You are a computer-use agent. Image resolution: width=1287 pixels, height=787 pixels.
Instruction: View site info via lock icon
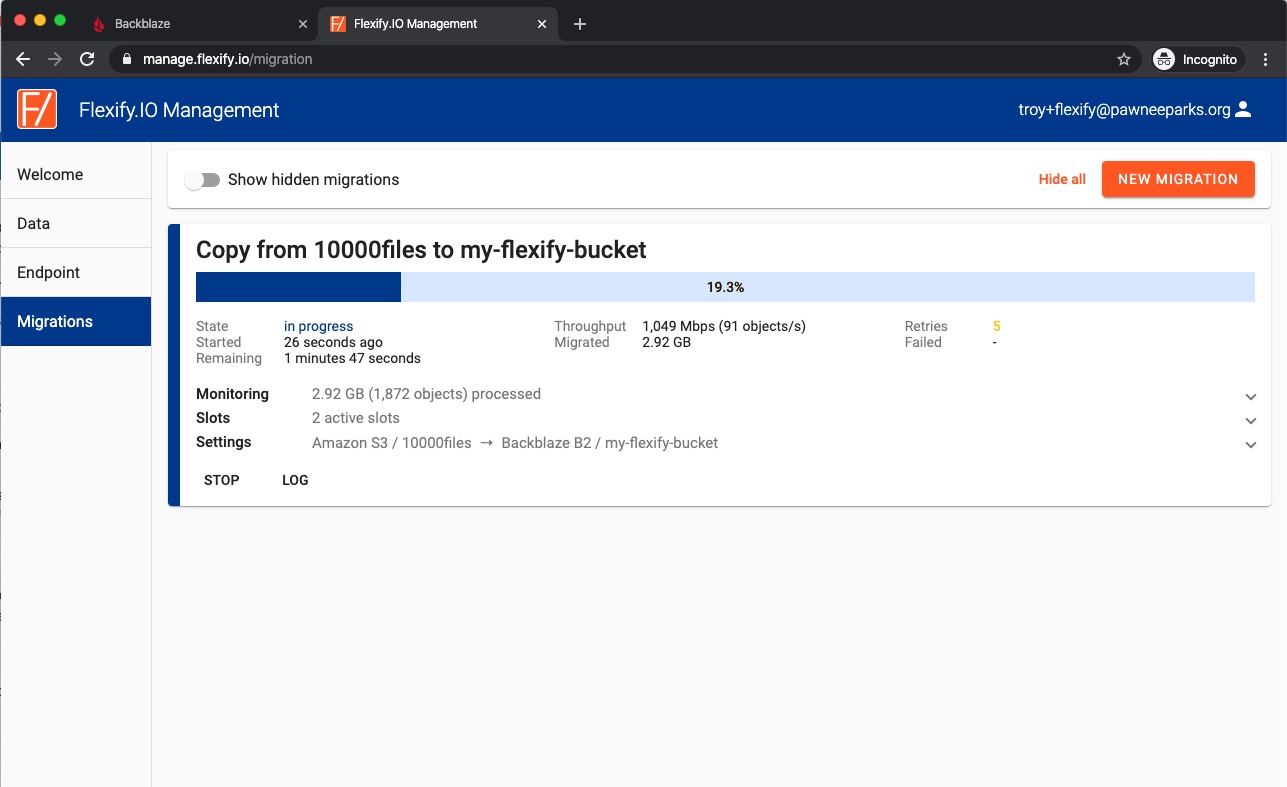126,59
